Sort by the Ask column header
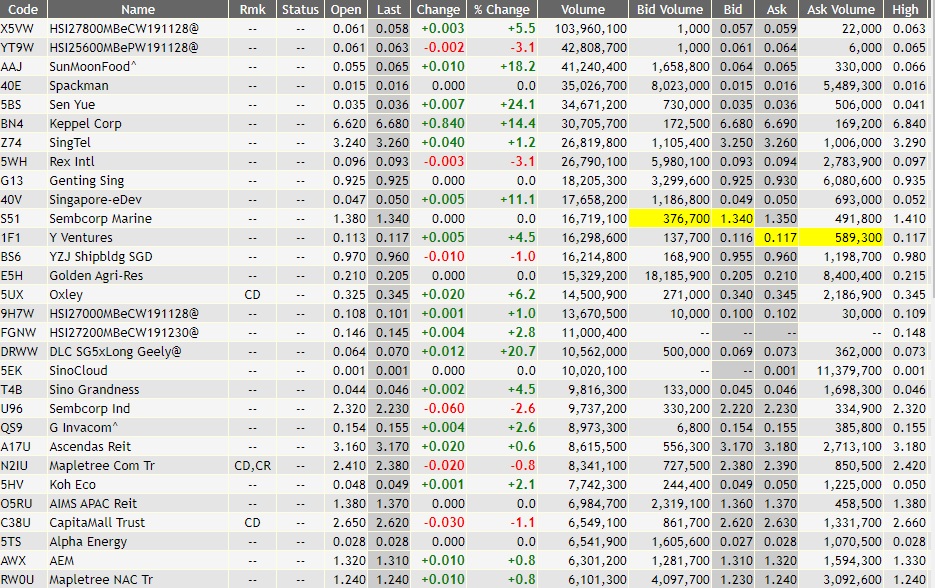The height and width of the screenshot is (588, 935). point(776,9)
